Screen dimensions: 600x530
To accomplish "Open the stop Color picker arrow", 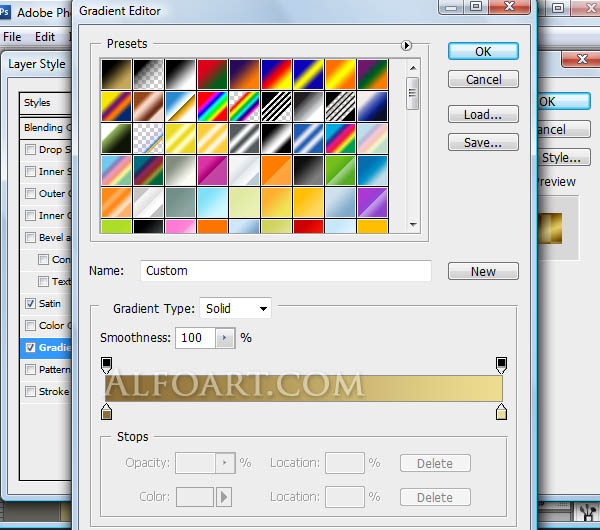I will [224, 497].
